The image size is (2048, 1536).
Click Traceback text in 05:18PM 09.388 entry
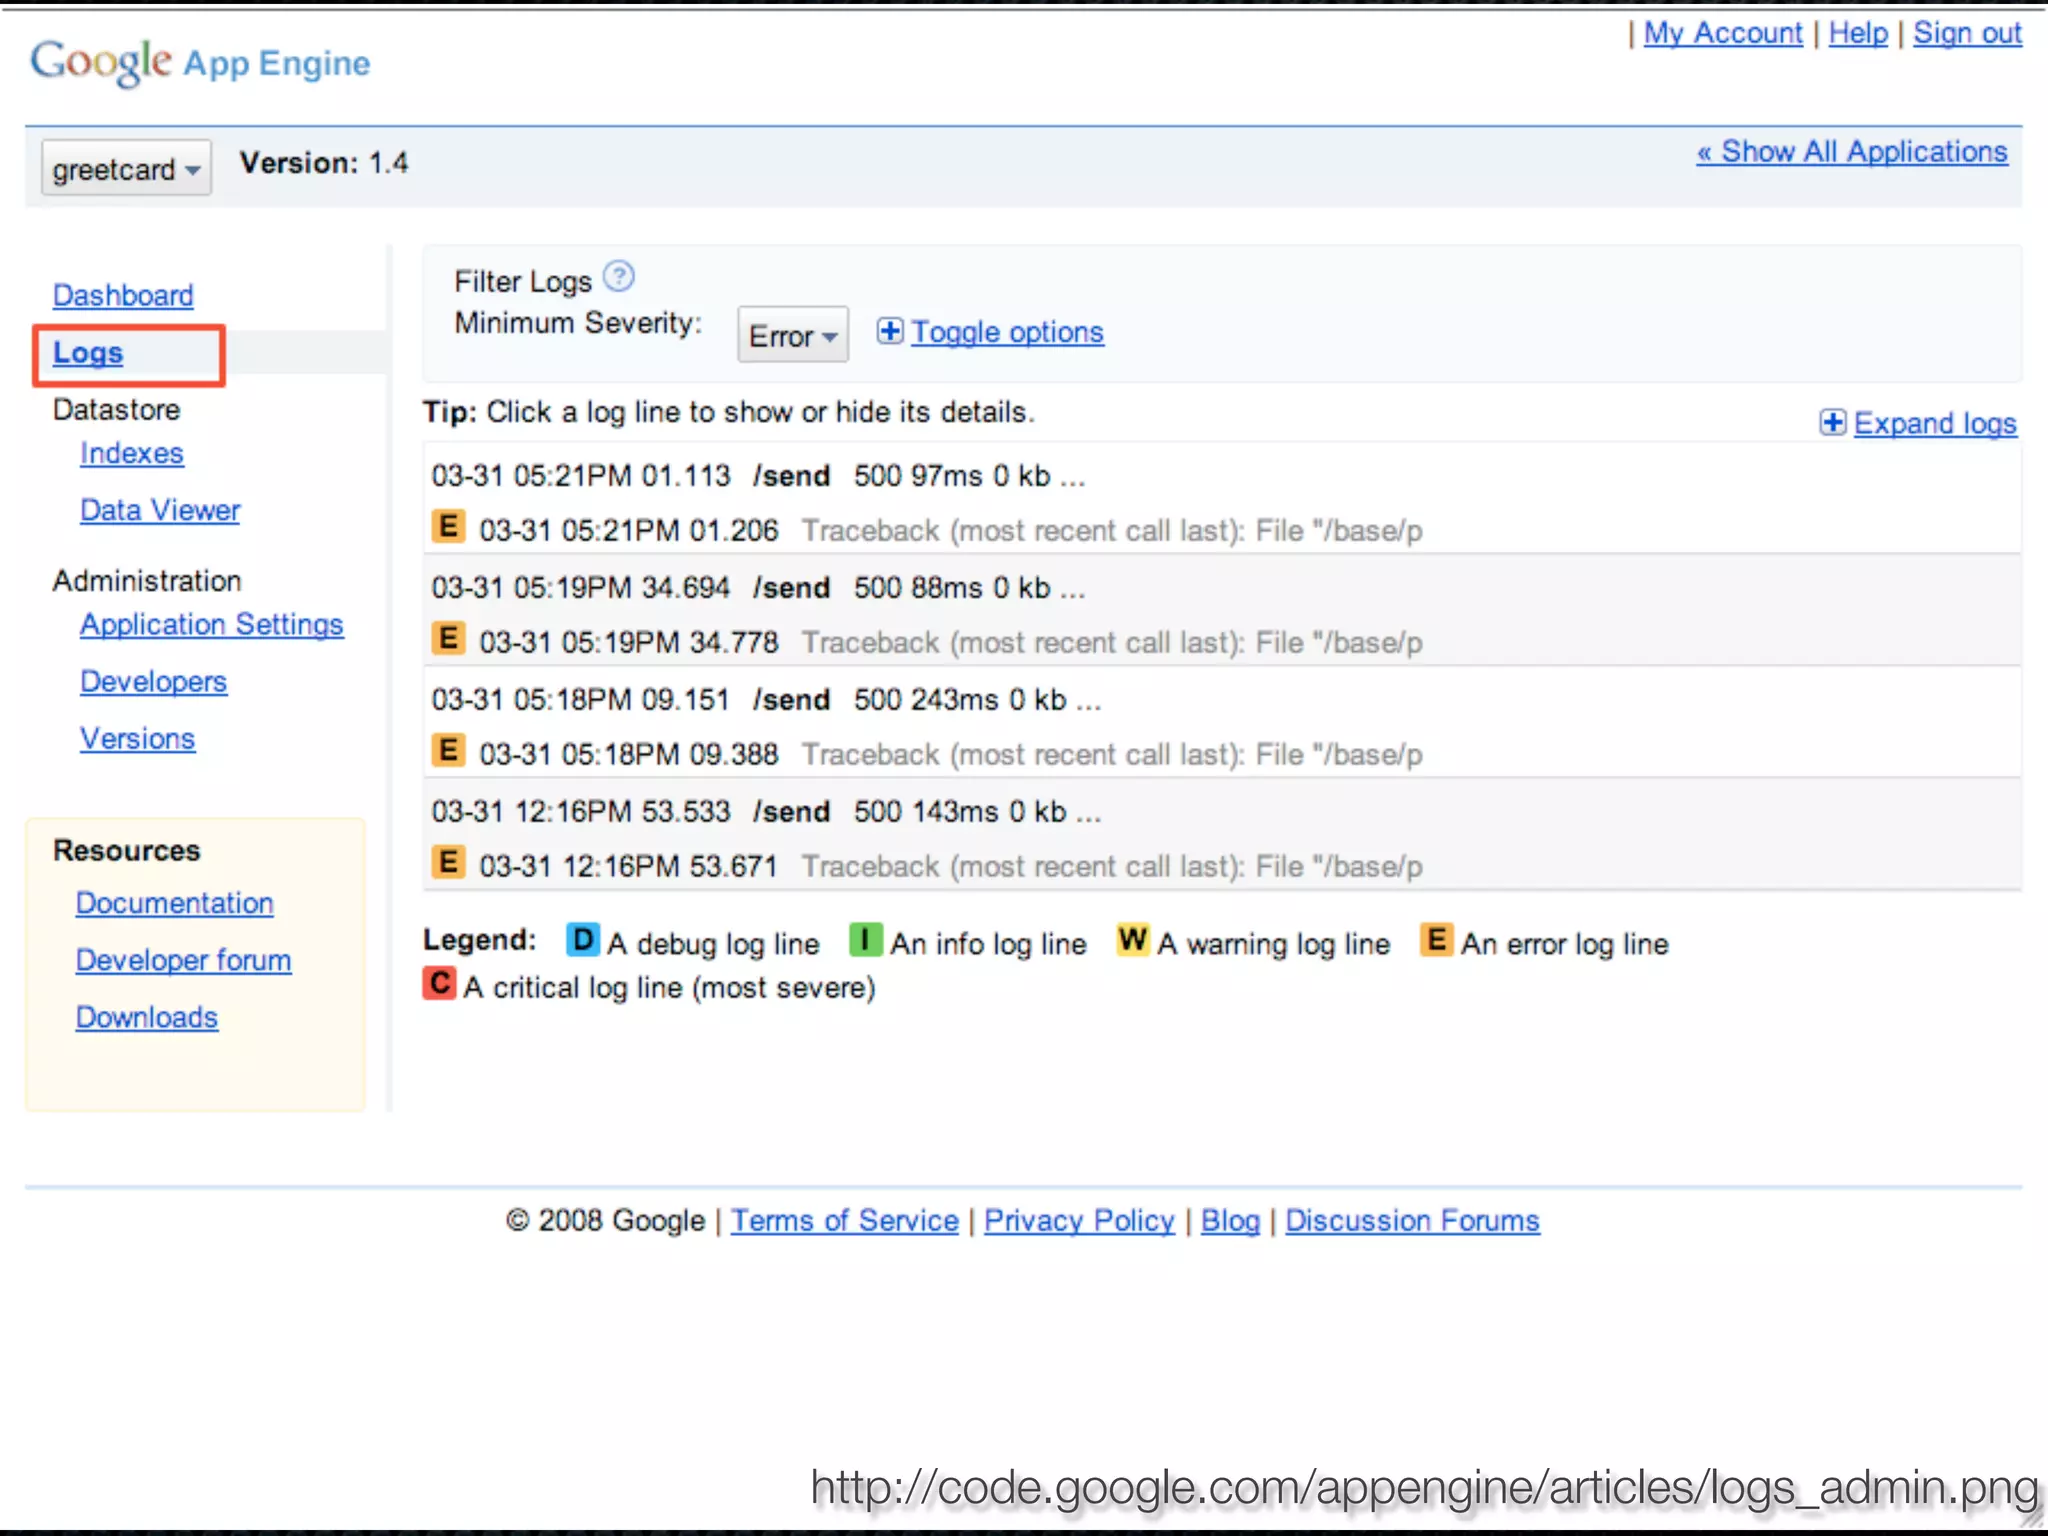pos(1112,755)
